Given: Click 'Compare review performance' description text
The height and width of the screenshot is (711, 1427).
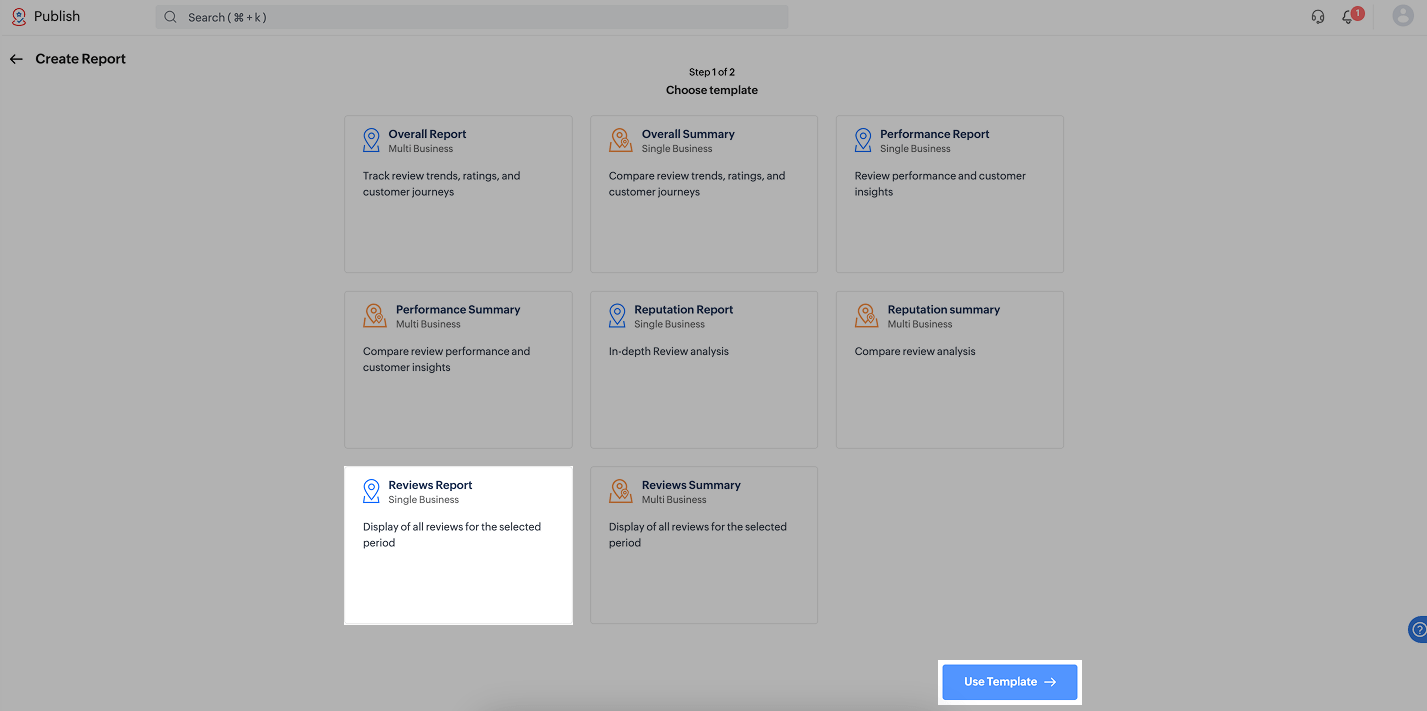Looking at the screenshot, I should pos(446,360).
